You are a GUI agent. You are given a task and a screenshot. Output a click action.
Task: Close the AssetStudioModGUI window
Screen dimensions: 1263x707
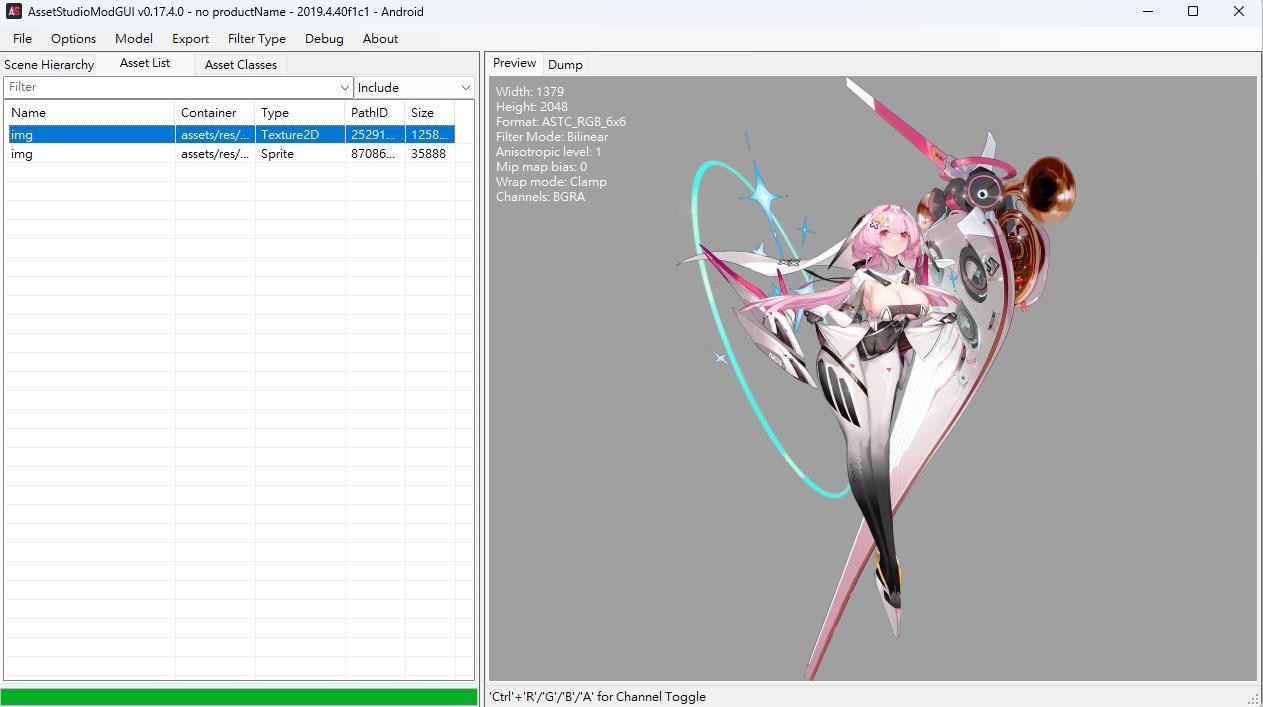pos(1239,12)
